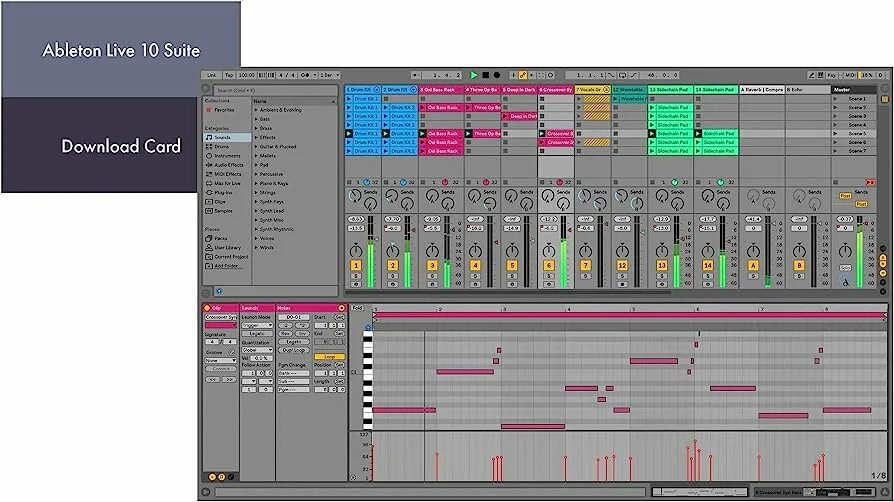This screenshot has width=894, height=502.
Task: Select the 3 Oxi Bass Rack track header
Action: click(x=441, y=90)
